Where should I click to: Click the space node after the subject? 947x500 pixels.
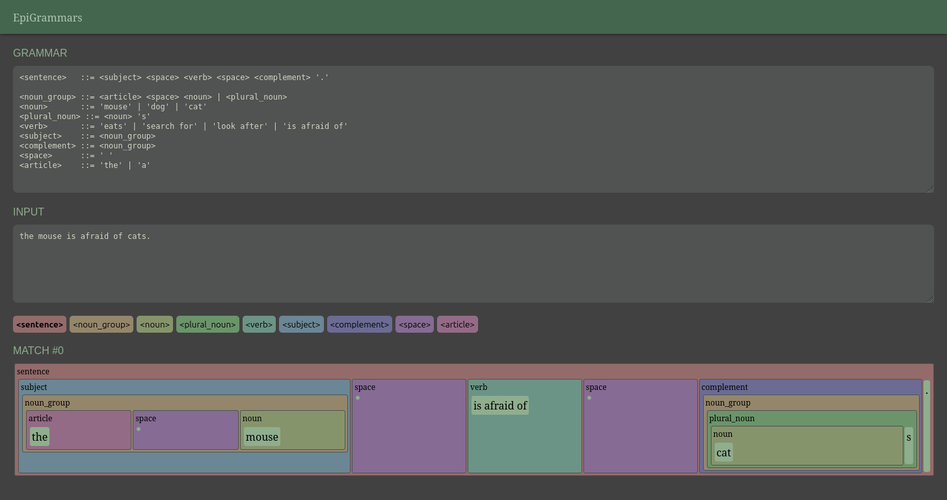point(409,426)
